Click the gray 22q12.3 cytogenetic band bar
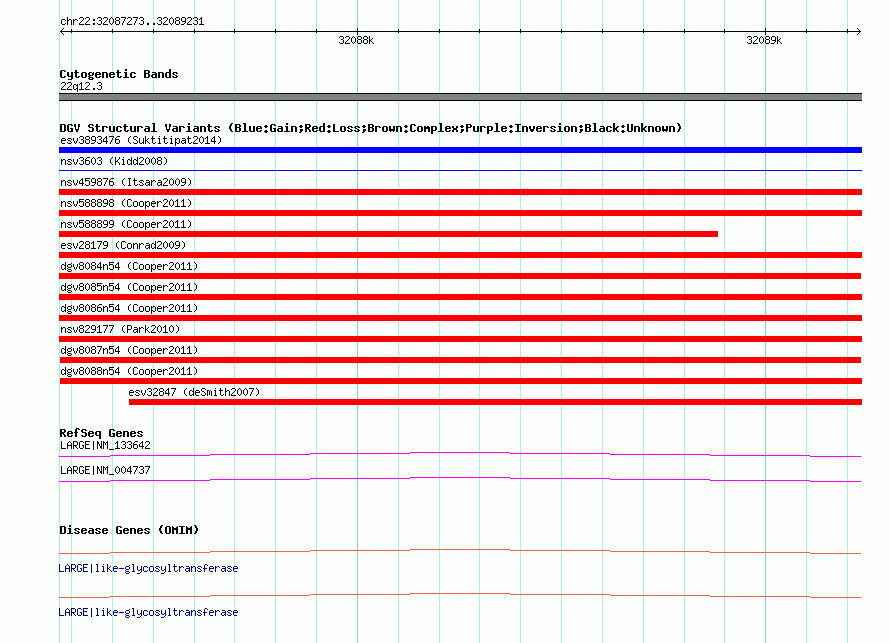 click(x=460, y=97)
